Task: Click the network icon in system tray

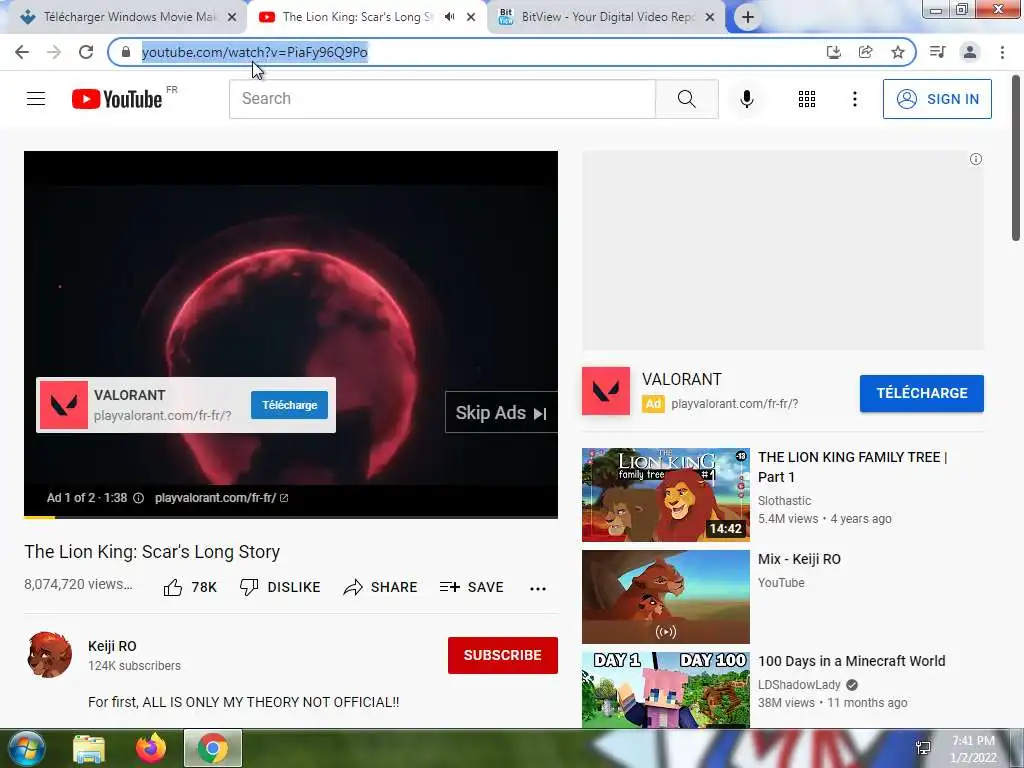Action: 923,748
